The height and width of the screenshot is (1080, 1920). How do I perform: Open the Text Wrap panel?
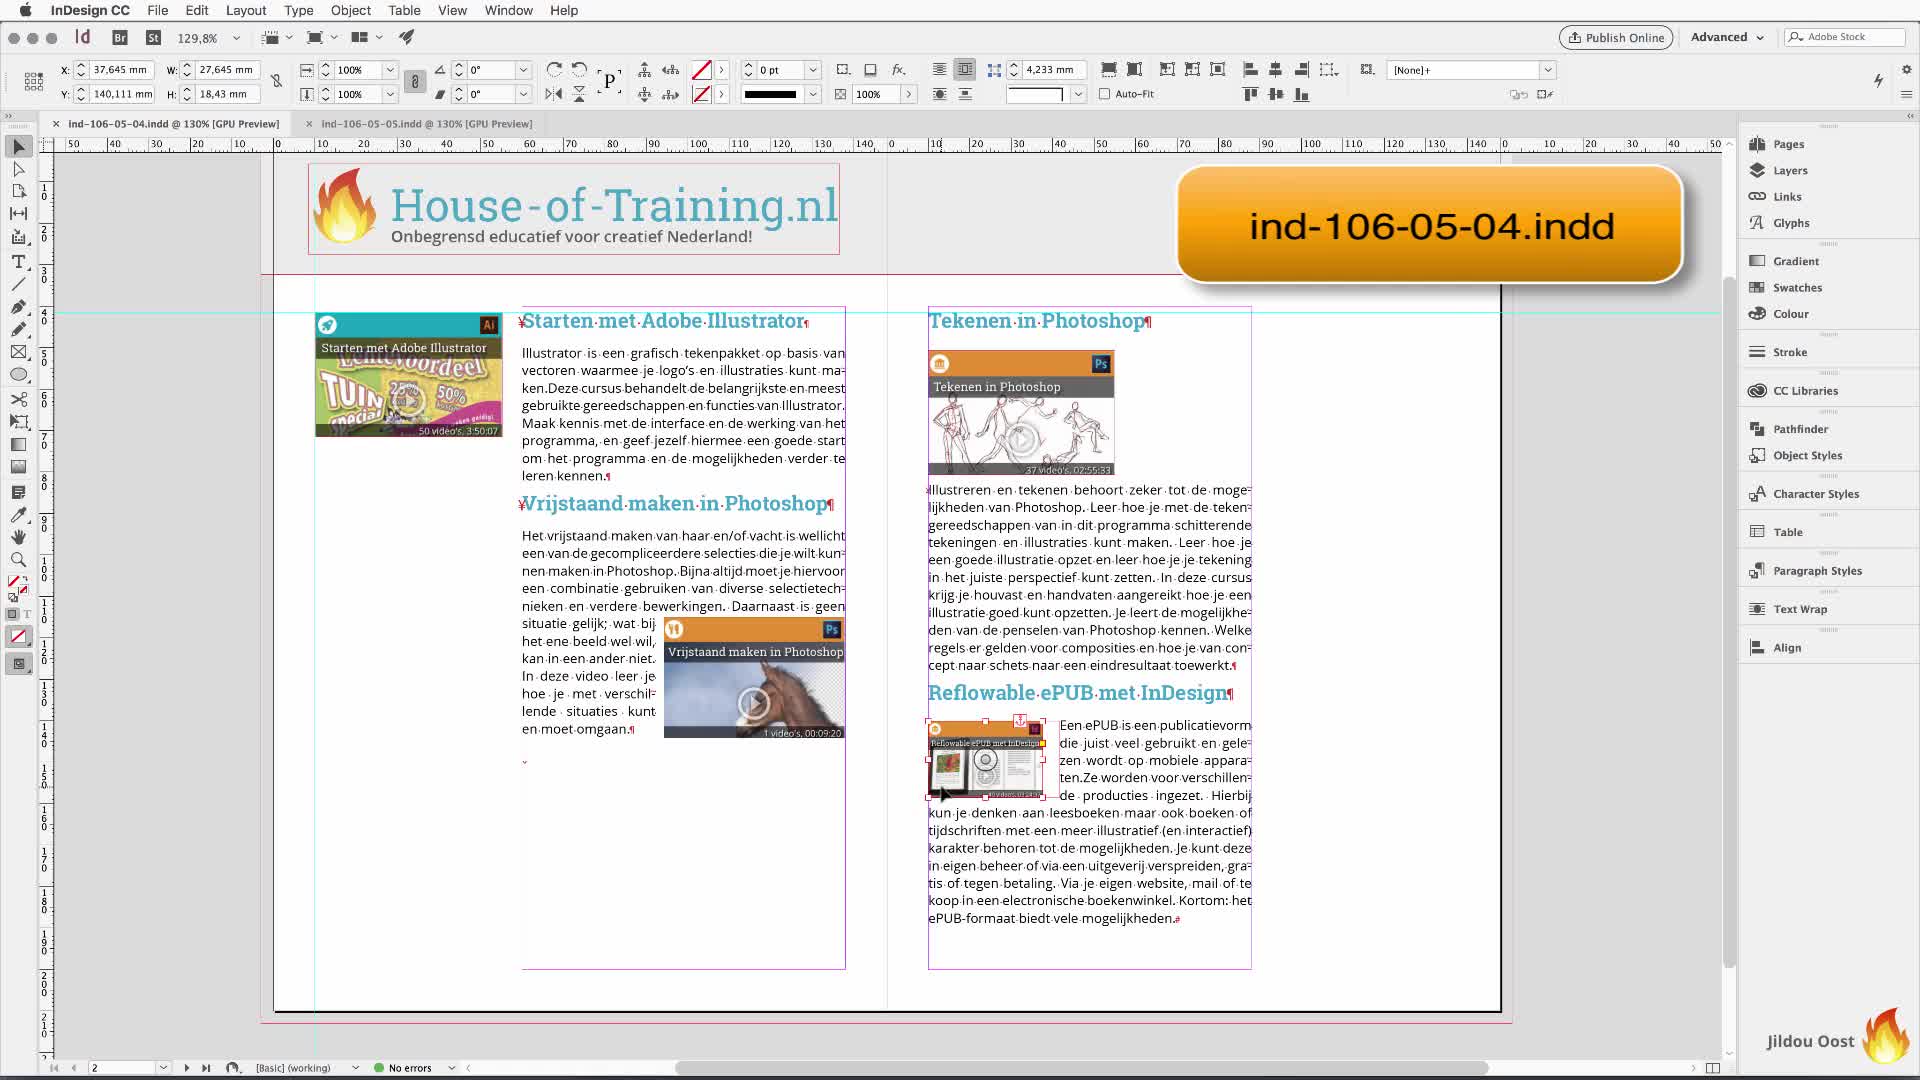click(1800, 609)
